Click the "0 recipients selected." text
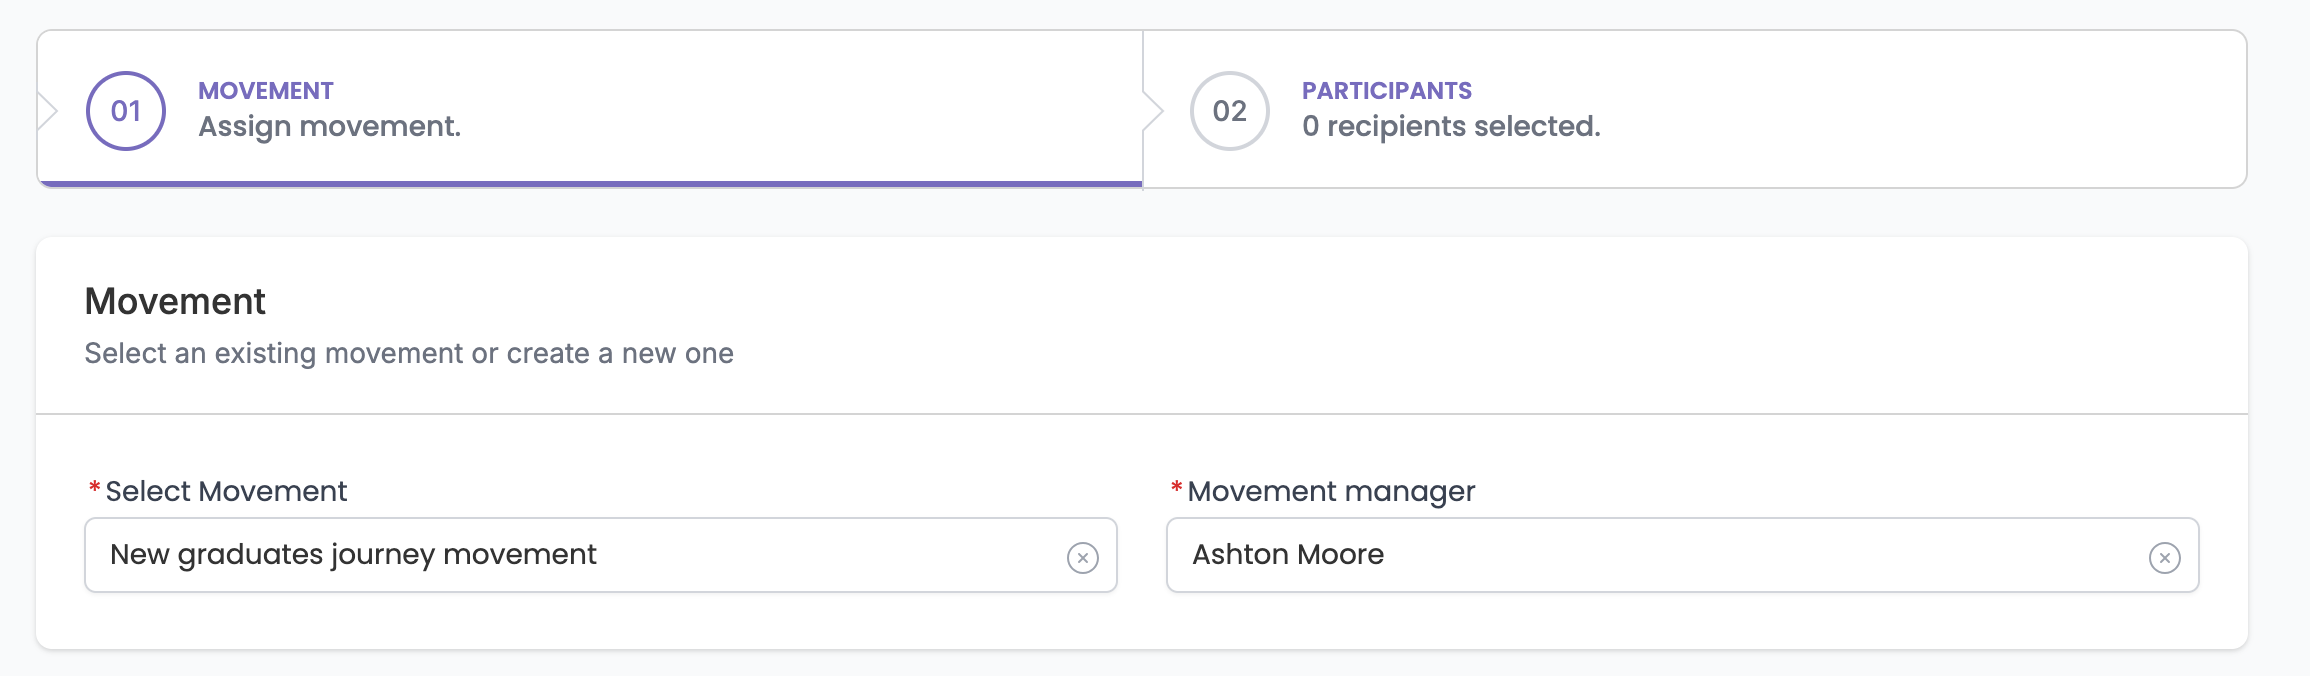This screenshot has width=2310, height=676. tap(1451, 127)
